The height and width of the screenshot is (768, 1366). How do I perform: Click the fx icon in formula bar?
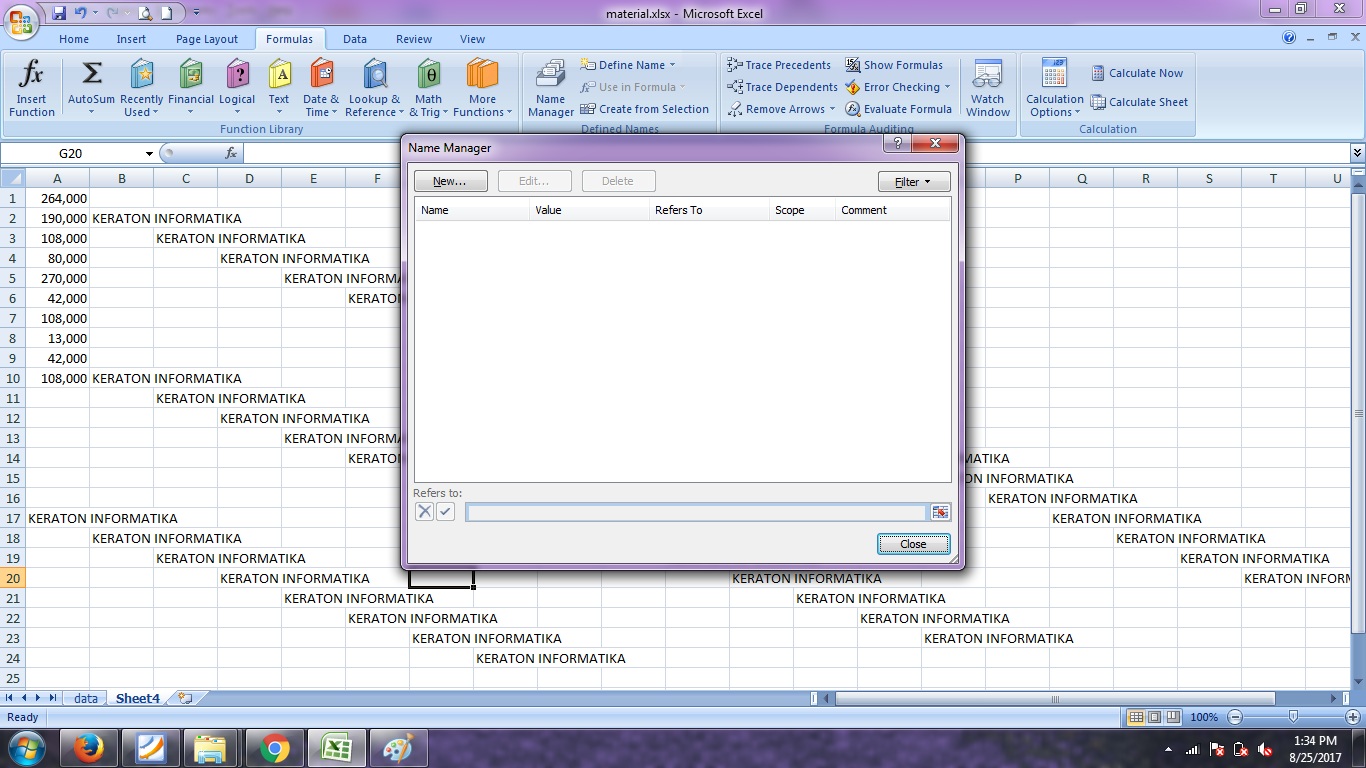point(231,153)
